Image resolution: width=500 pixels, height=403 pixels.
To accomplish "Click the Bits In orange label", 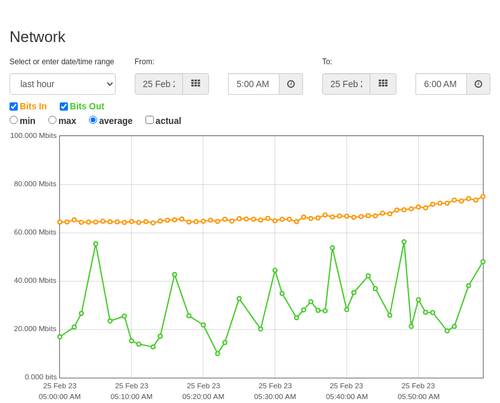I will point(33,106).
